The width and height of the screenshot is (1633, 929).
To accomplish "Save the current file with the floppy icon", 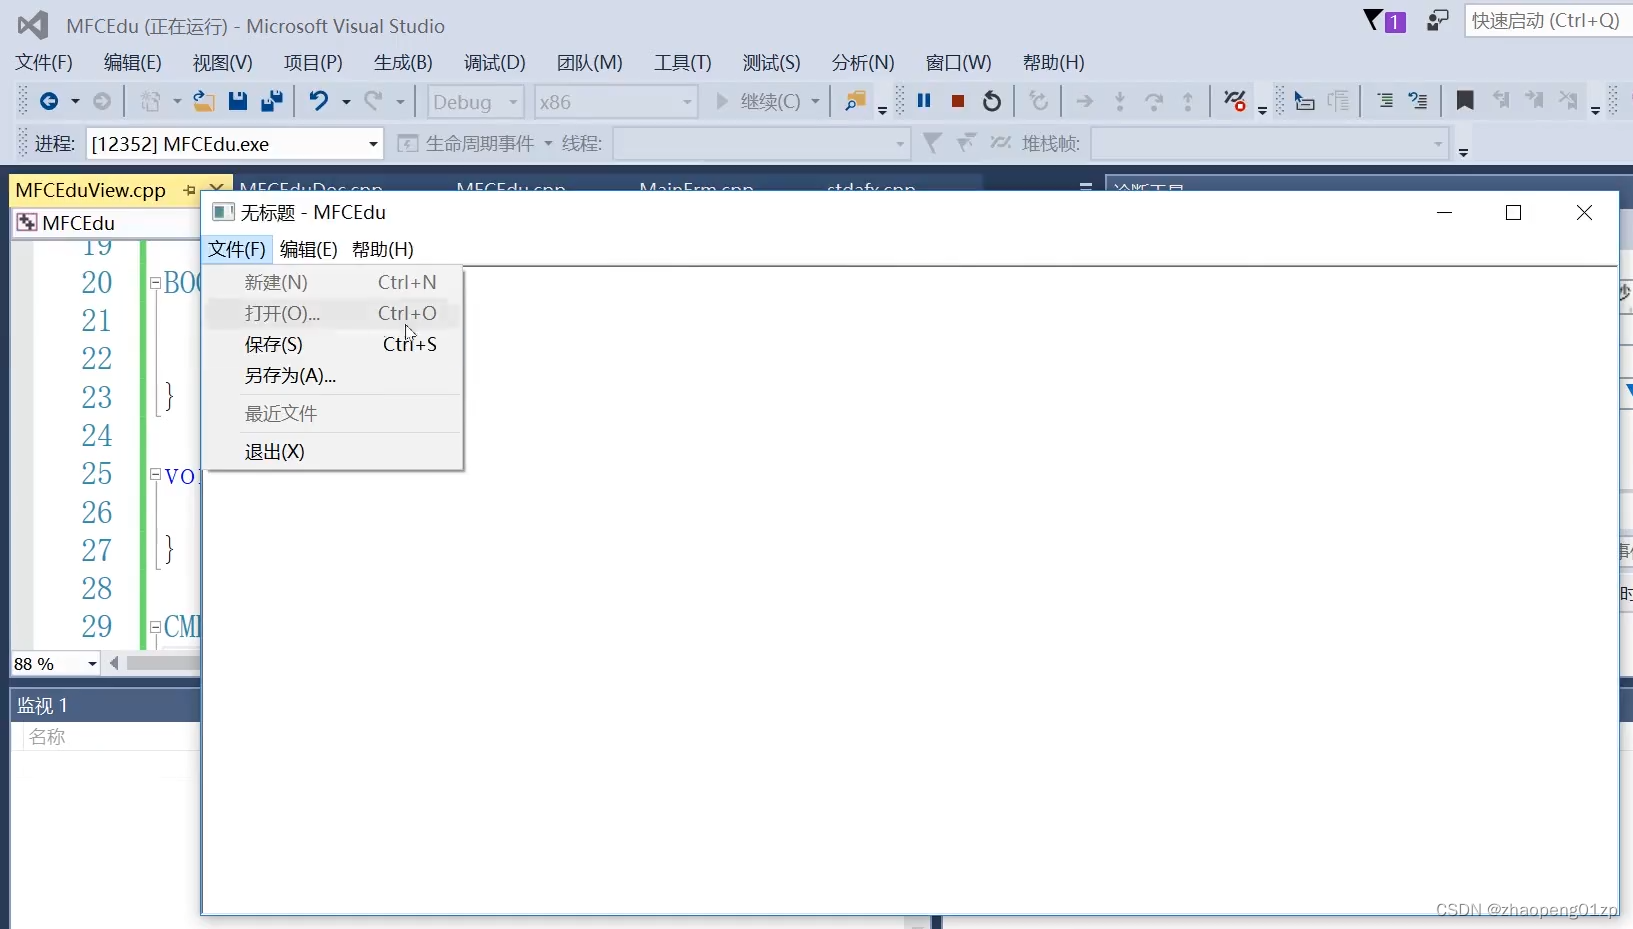I will (x=237, y=101).
